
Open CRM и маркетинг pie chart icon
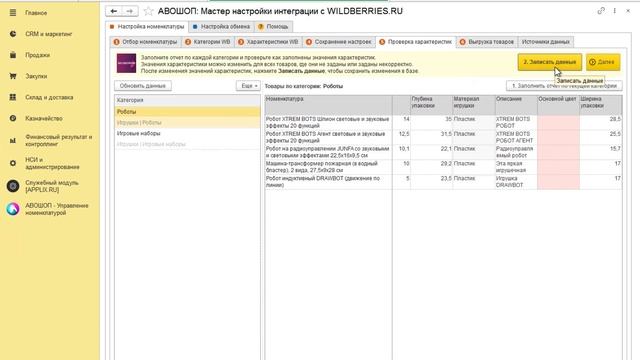(x=13, y=34)
